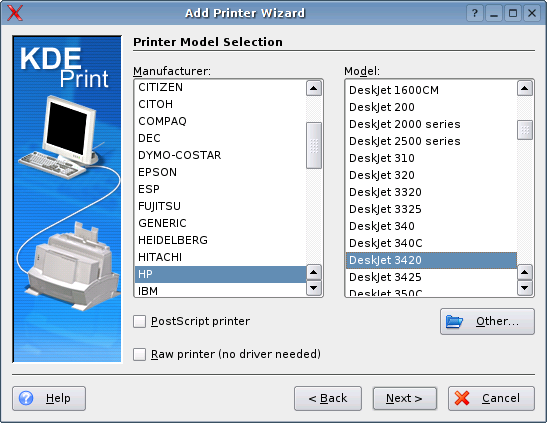Select IBM manufacturer
Image resolution: width=547 pixels, height=423 pixels.
click(220, 290)
